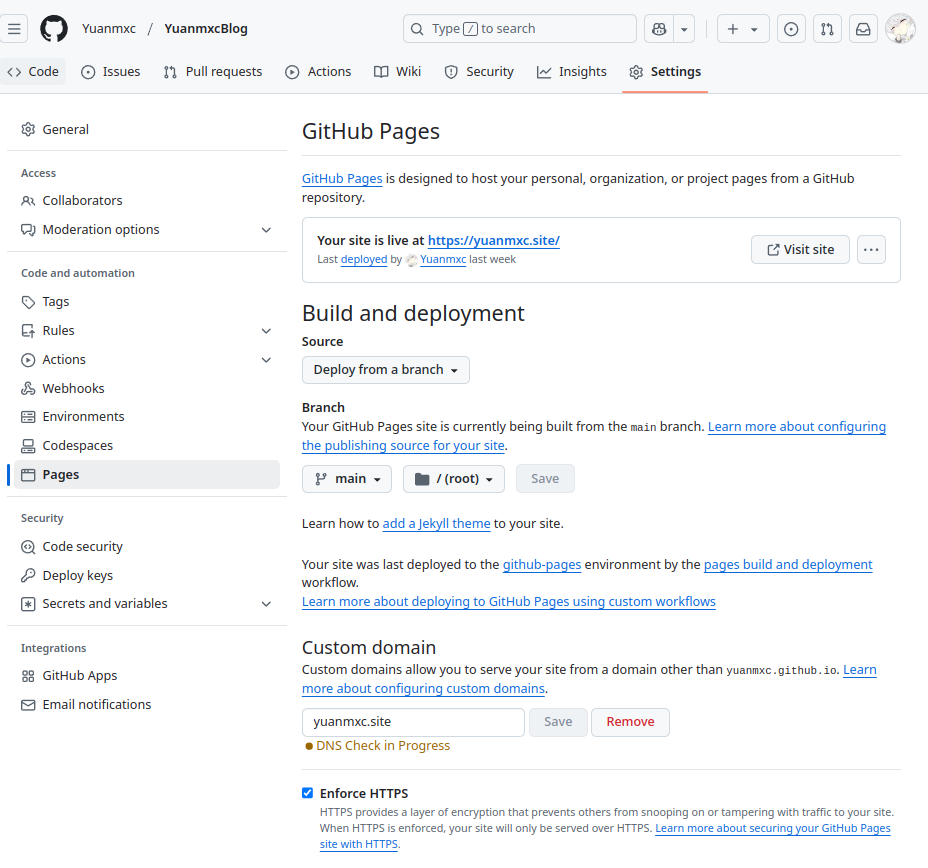
Task: Open Code security settings
Action: click(147, 547)
